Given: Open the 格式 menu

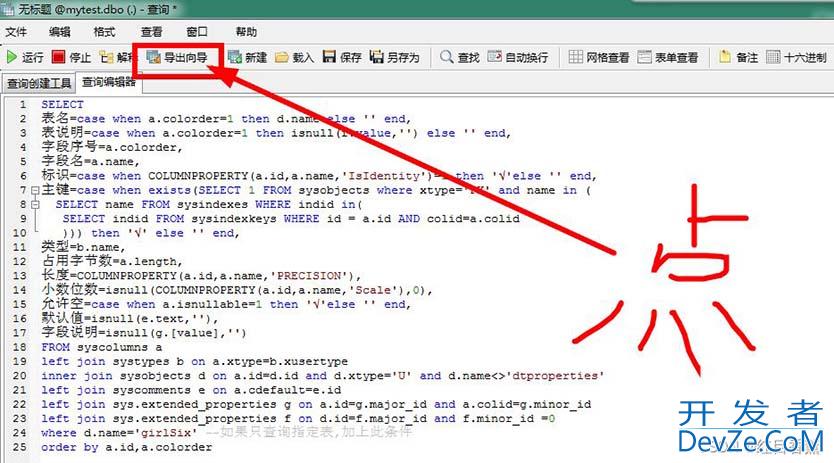Looking at the screenshot, I should tap(104, 32).
